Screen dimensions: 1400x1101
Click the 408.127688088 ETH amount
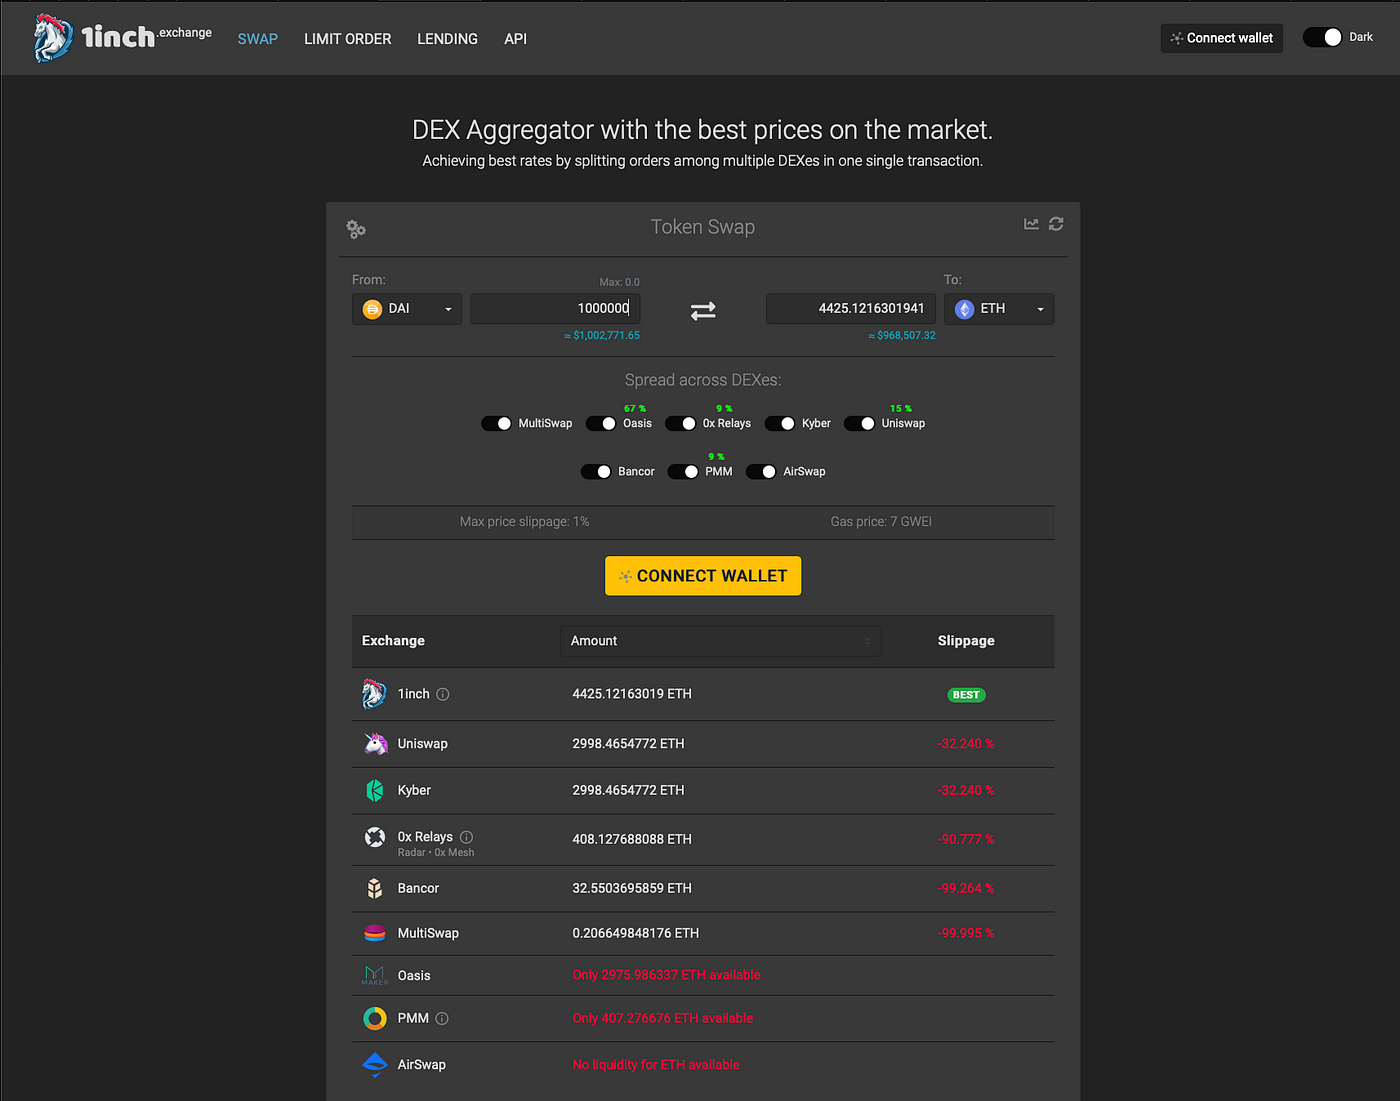click(632, 839)
